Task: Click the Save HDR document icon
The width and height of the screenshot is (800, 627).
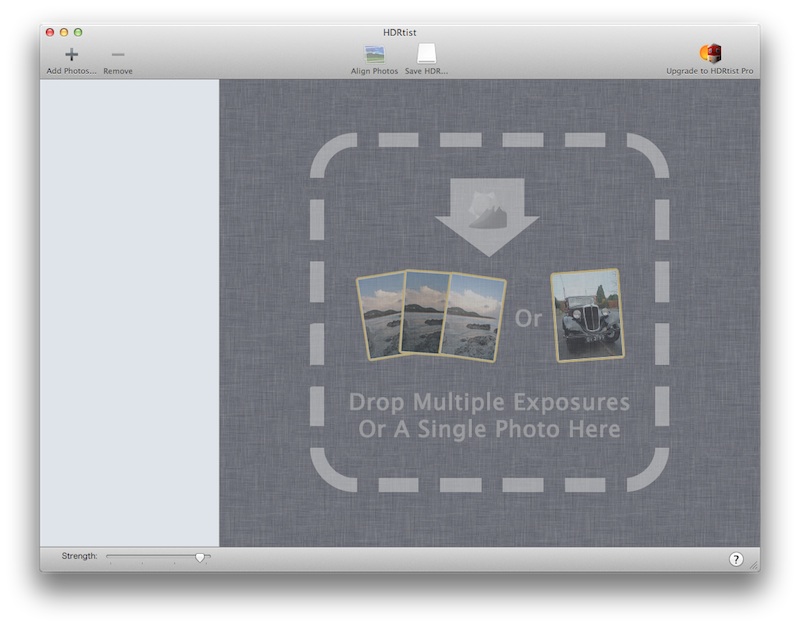Action: pyautogui.click(x=426, y=54)
